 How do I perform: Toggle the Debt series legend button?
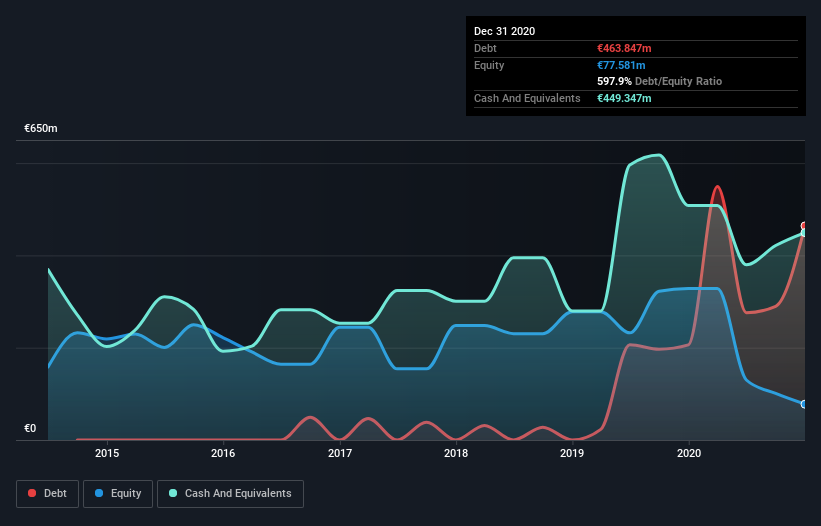pos(47,494)
